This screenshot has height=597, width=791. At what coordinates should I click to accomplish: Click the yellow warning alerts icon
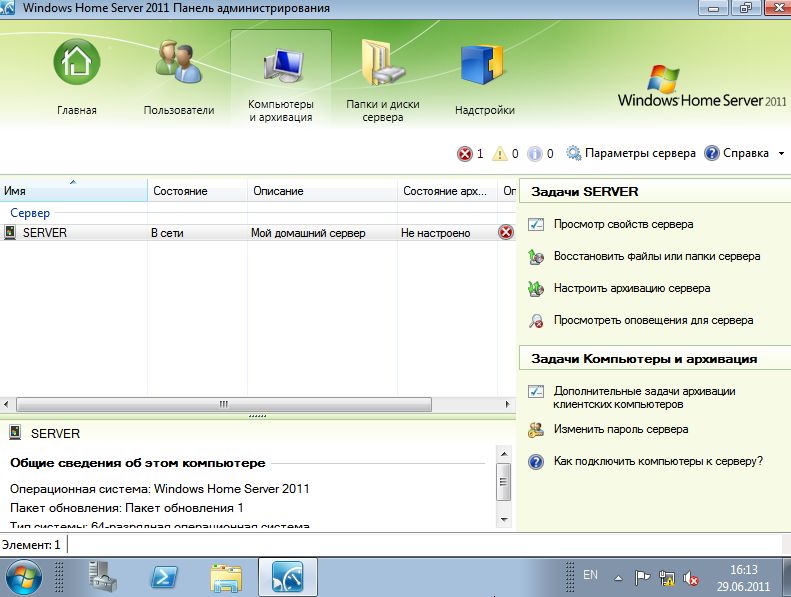point(499,153)
